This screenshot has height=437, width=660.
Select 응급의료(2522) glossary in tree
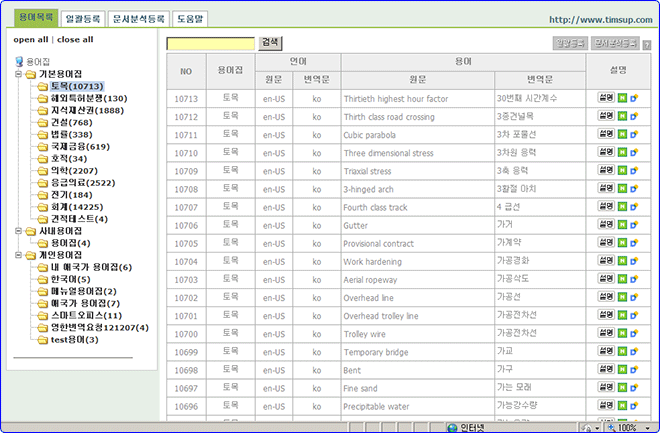(x=83, y=183)
